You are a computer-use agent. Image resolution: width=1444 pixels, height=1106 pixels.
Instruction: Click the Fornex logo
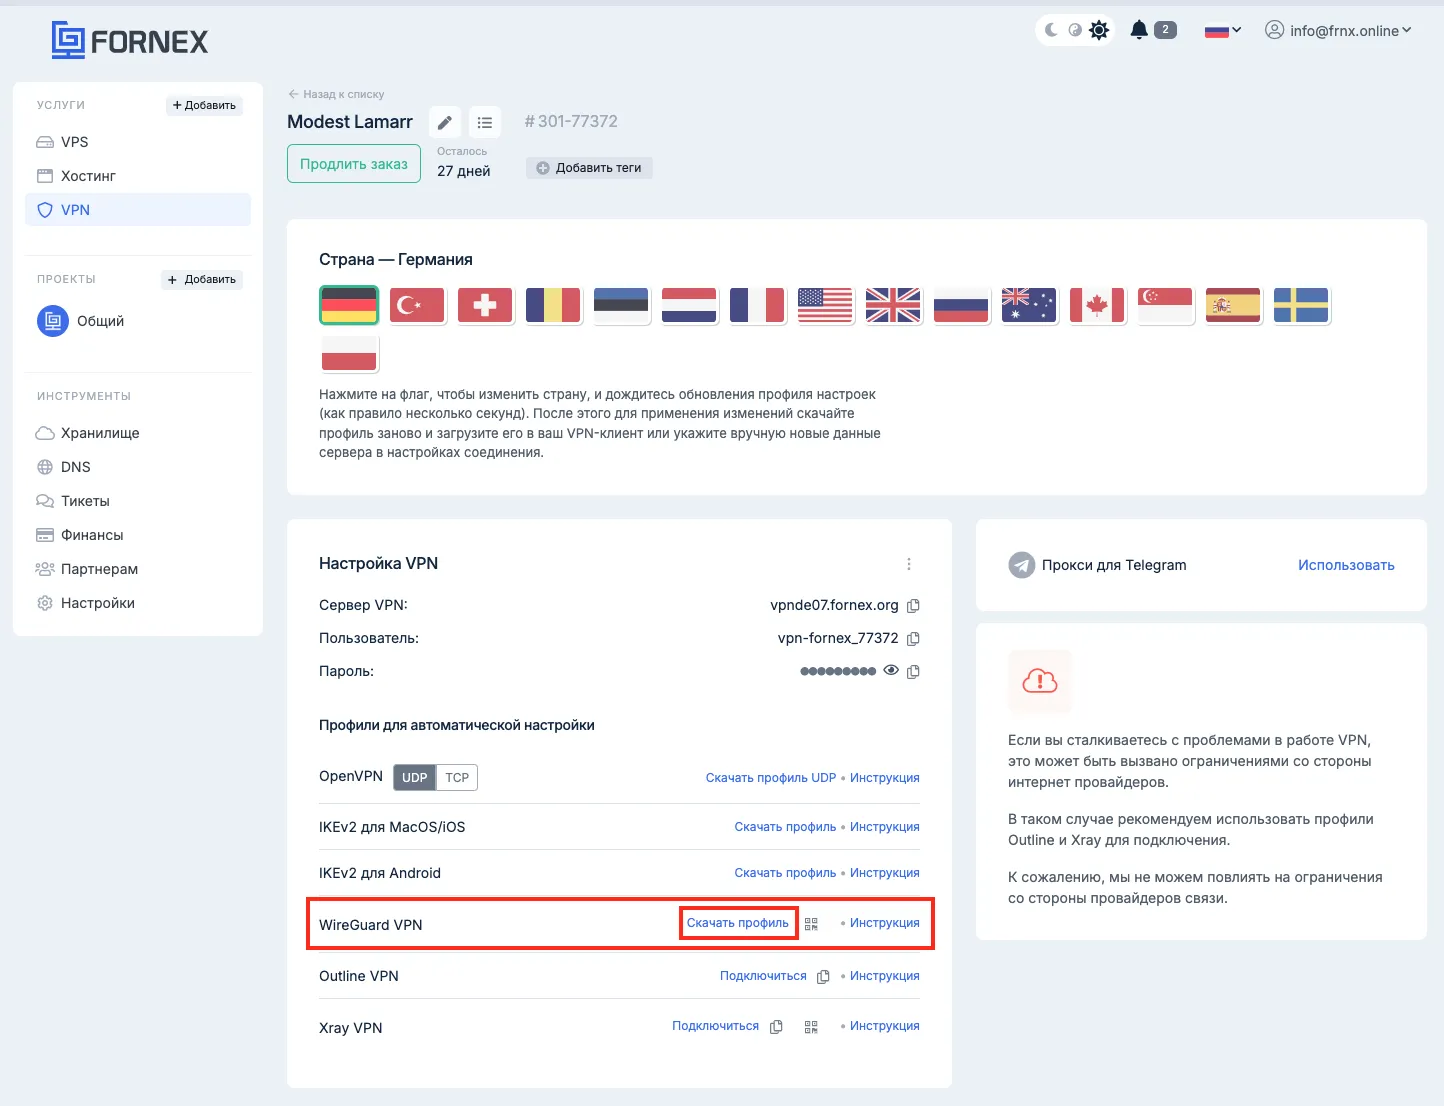click(130, 41)
